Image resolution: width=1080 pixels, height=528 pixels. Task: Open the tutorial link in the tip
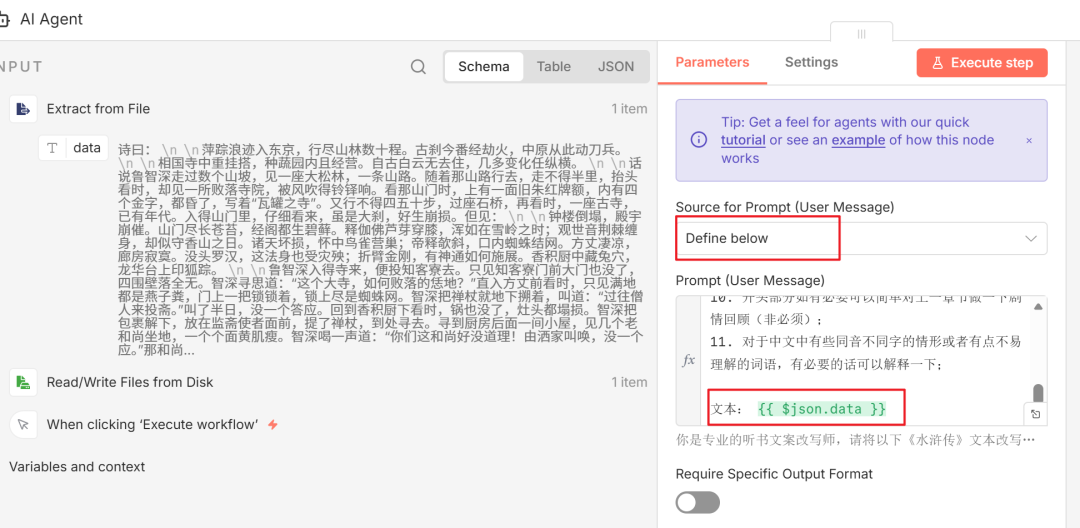pyautogui.click(x=743, y=141)
